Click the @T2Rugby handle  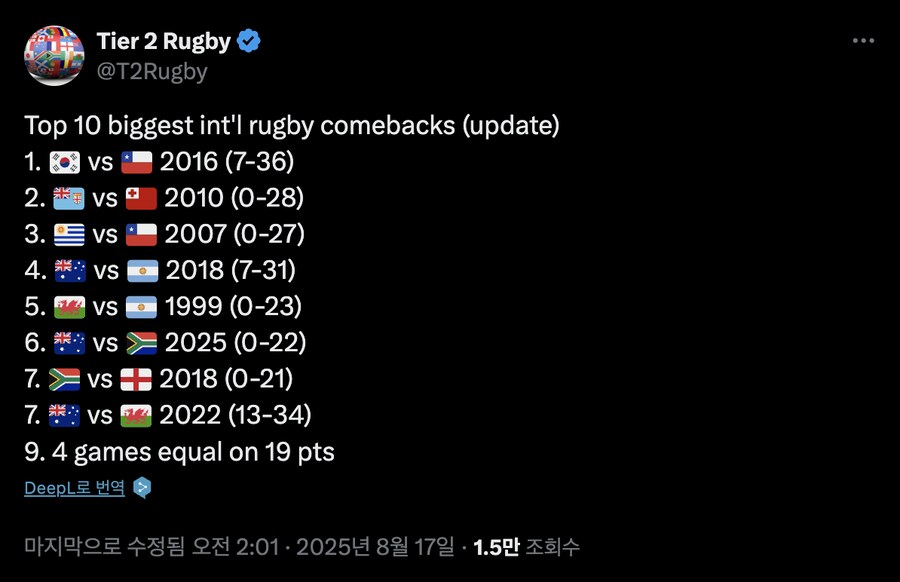(x=153, y=71)
